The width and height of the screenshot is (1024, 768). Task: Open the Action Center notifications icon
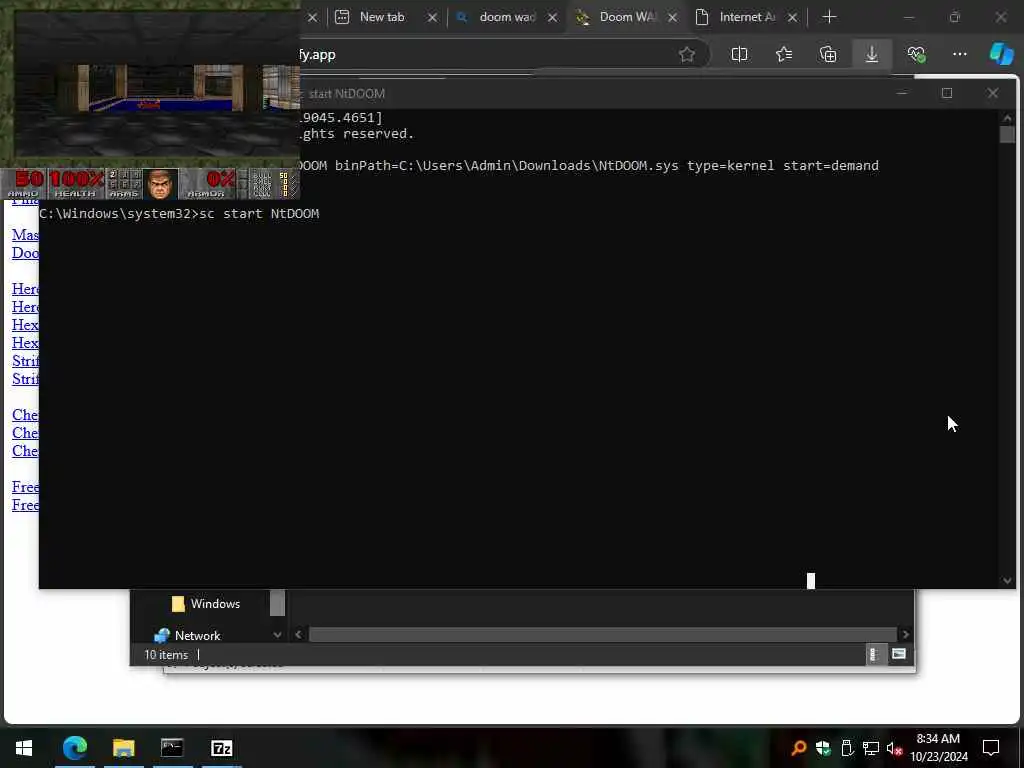pyautogui.click(x=991, y=748)
